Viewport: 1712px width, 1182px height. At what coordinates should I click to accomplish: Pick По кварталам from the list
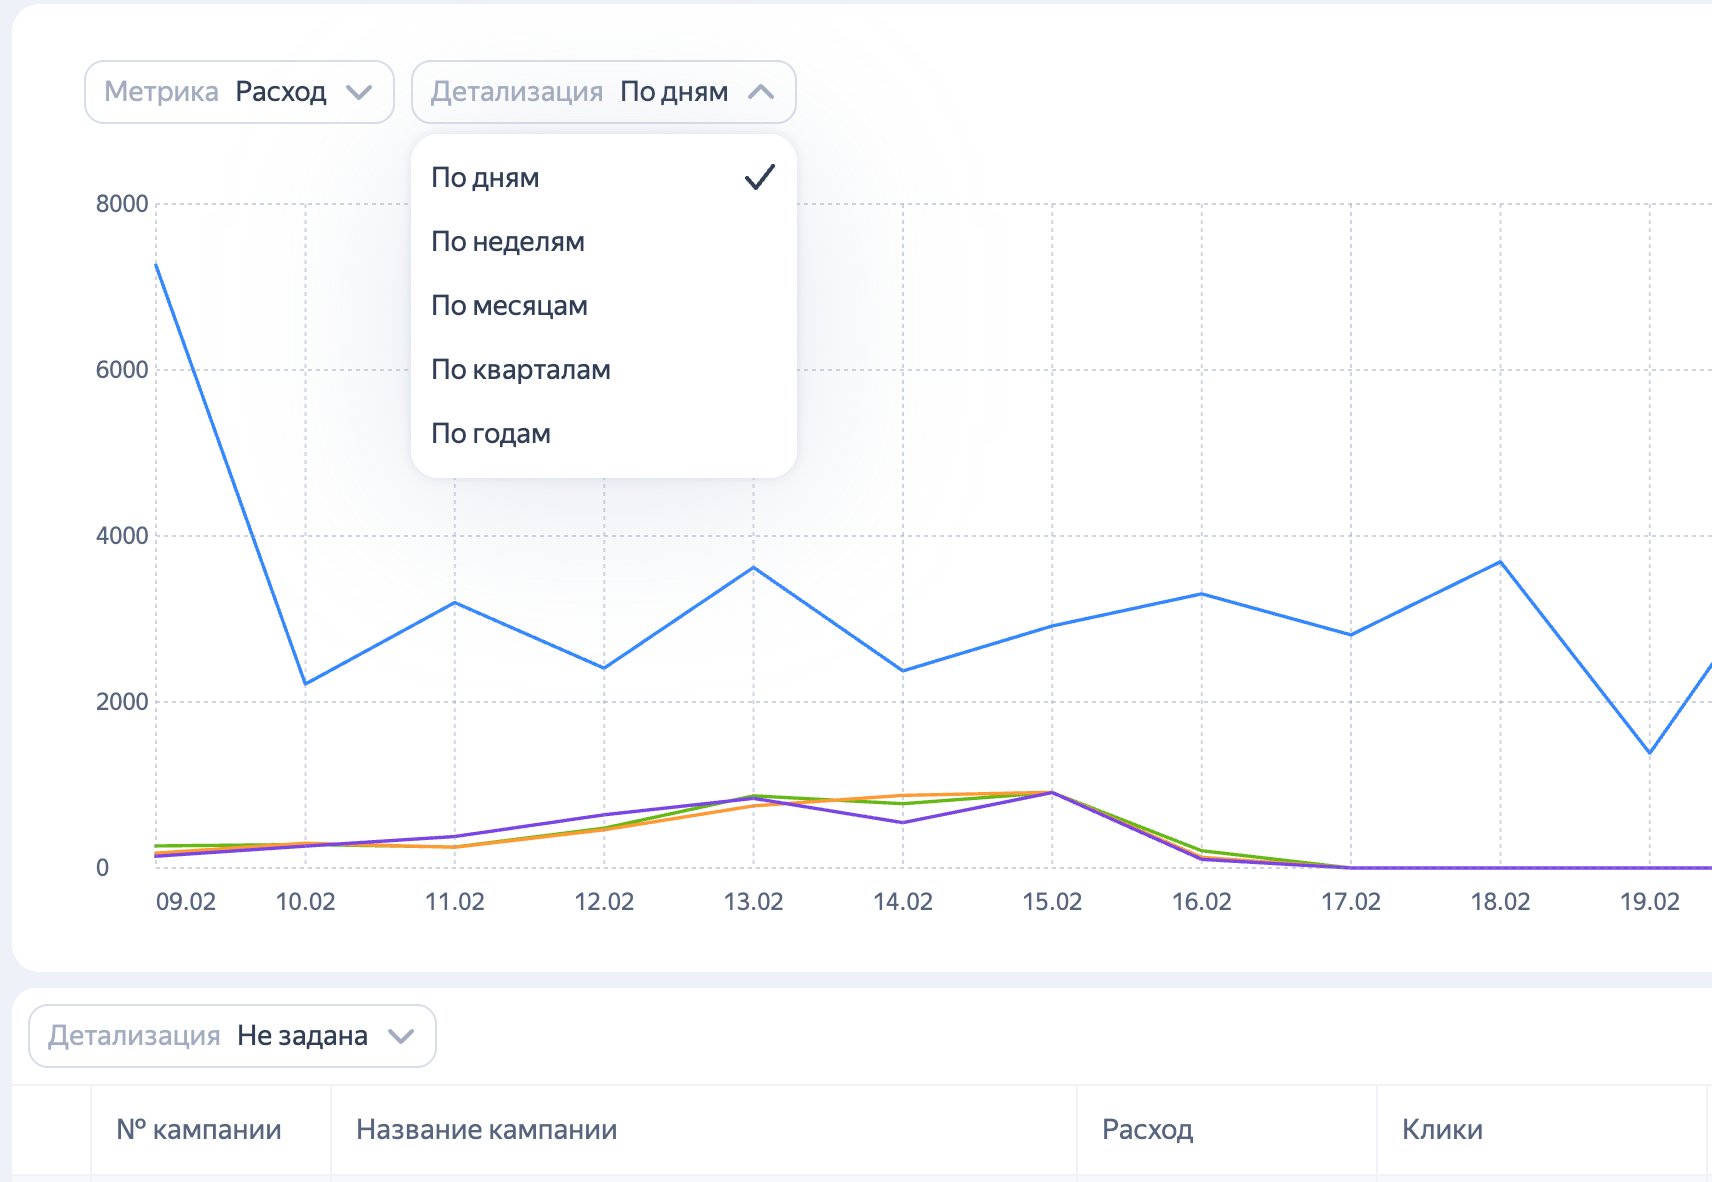click(x=520, y=370)
